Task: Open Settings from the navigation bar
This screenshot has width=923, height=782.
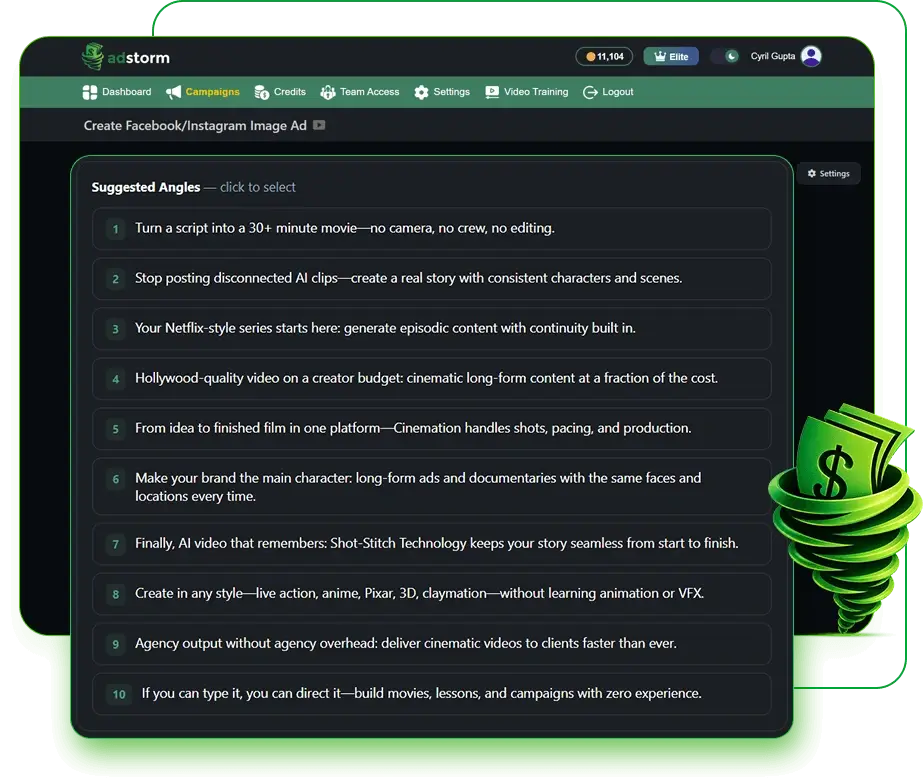Action: pyautogui.click(x=442, y=92)
